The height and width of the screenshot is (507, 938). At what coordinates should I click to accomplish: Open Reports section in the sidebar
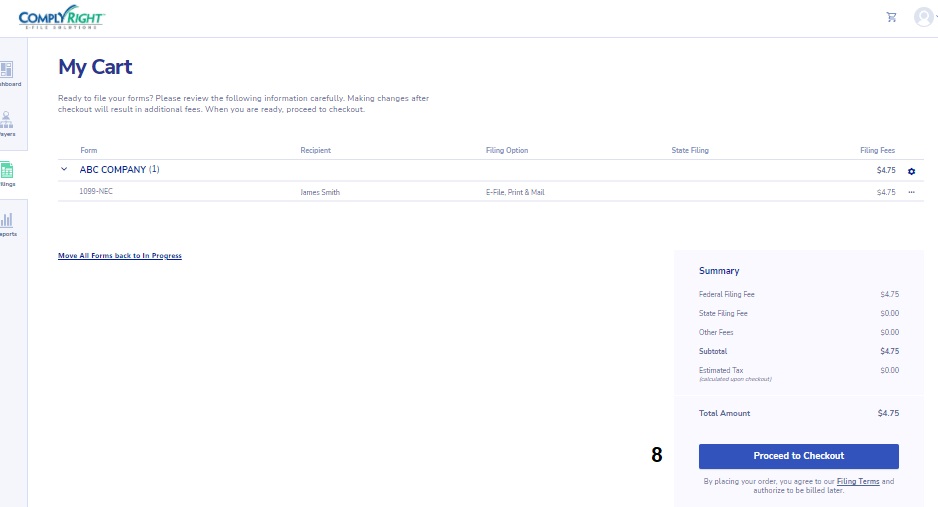click(x=7, y=224)
